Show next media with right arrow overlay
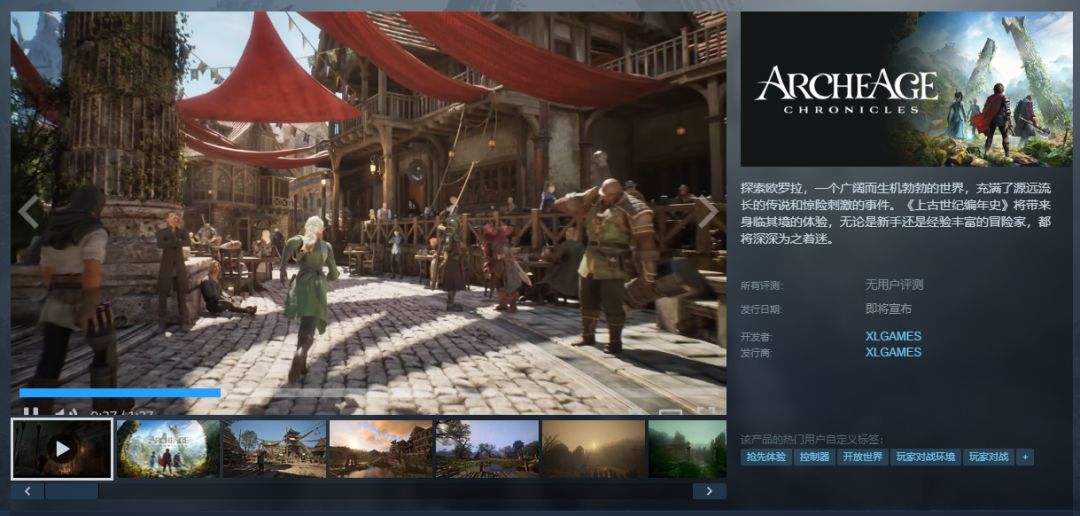Viewport: 1080px width, 516px height. [x=707, y=212]
